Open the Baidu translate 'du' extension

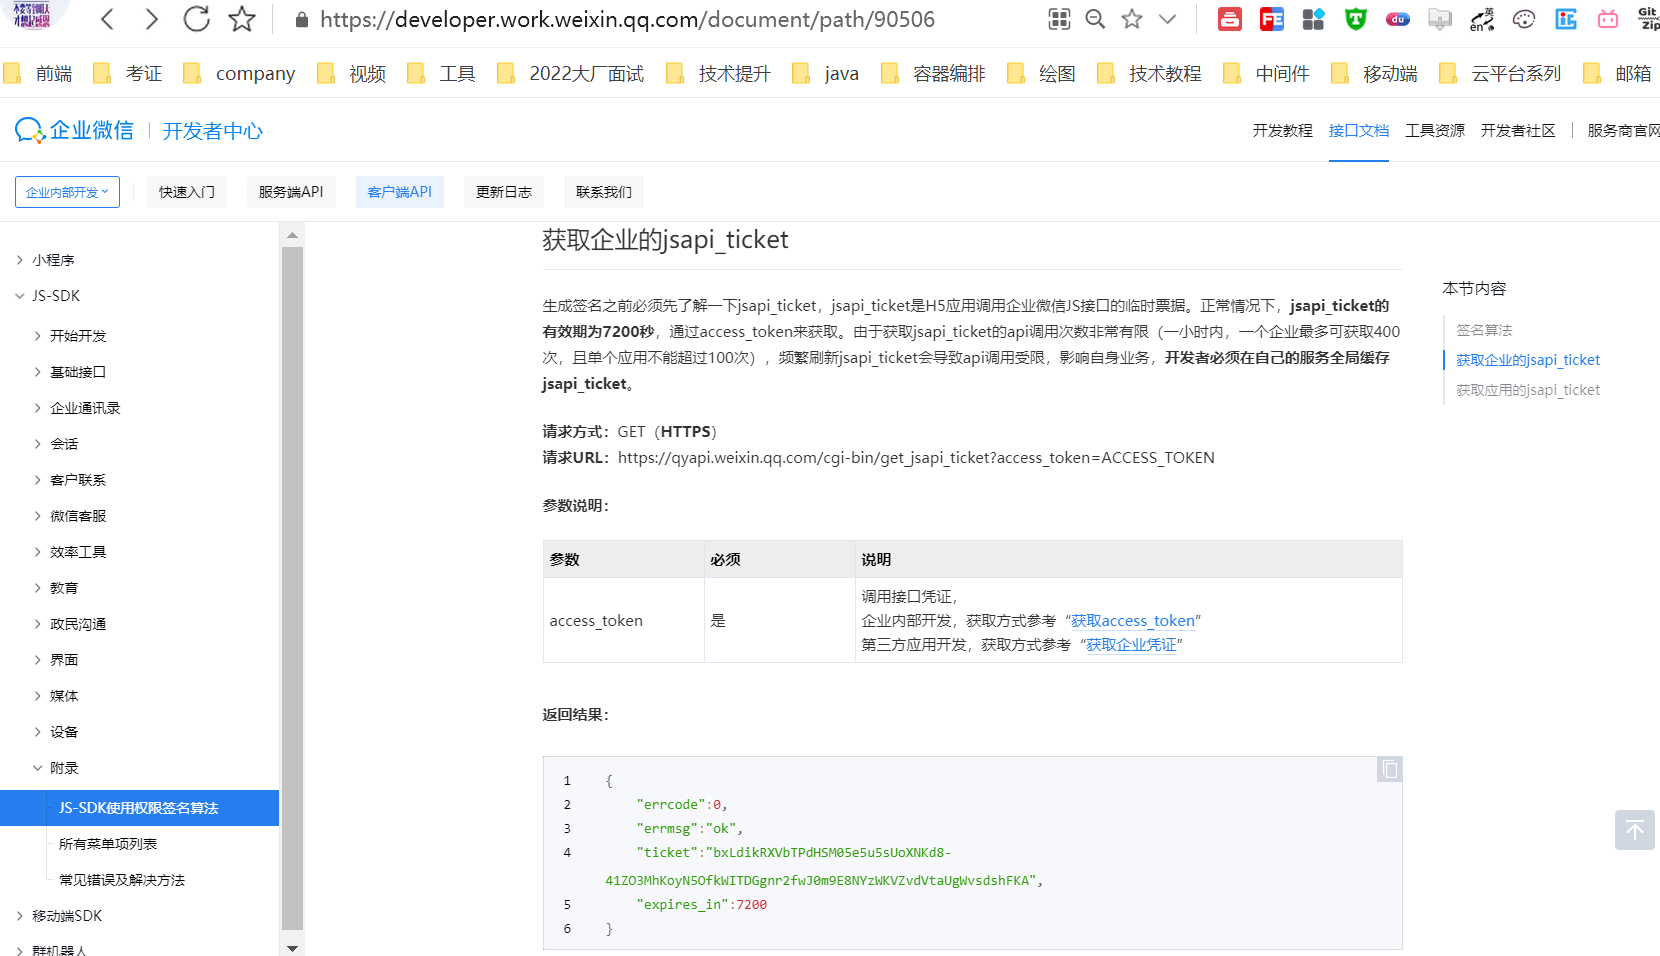pyautogui.click(x=1397, y=19)
